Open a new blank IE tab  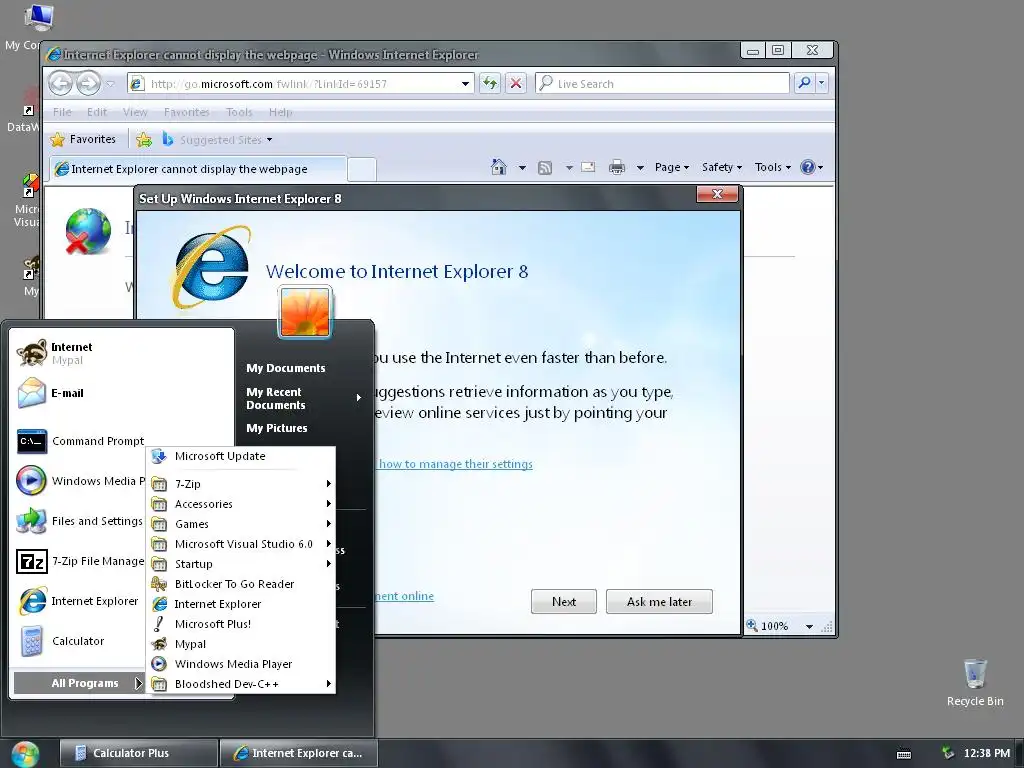[362, 170]
